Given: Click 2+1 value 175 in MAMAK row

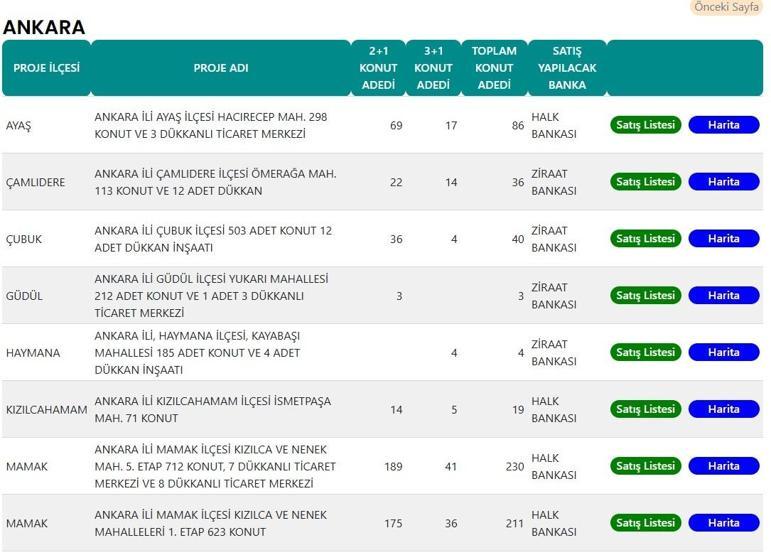Looking at the screenshot, I should pos(393,524).
